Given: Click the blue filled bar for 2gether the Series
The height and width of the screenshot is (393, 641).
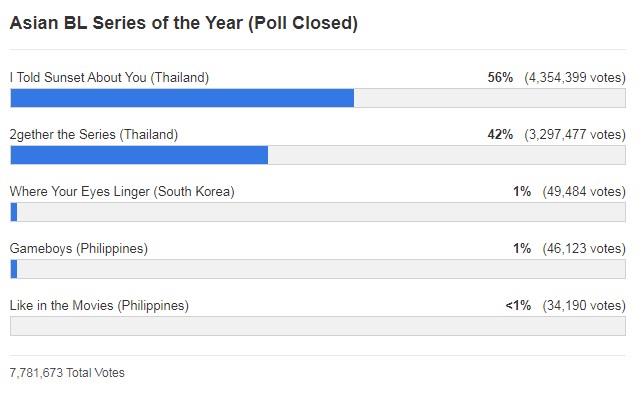Looking at the screenshot, I should click(139, 155).
